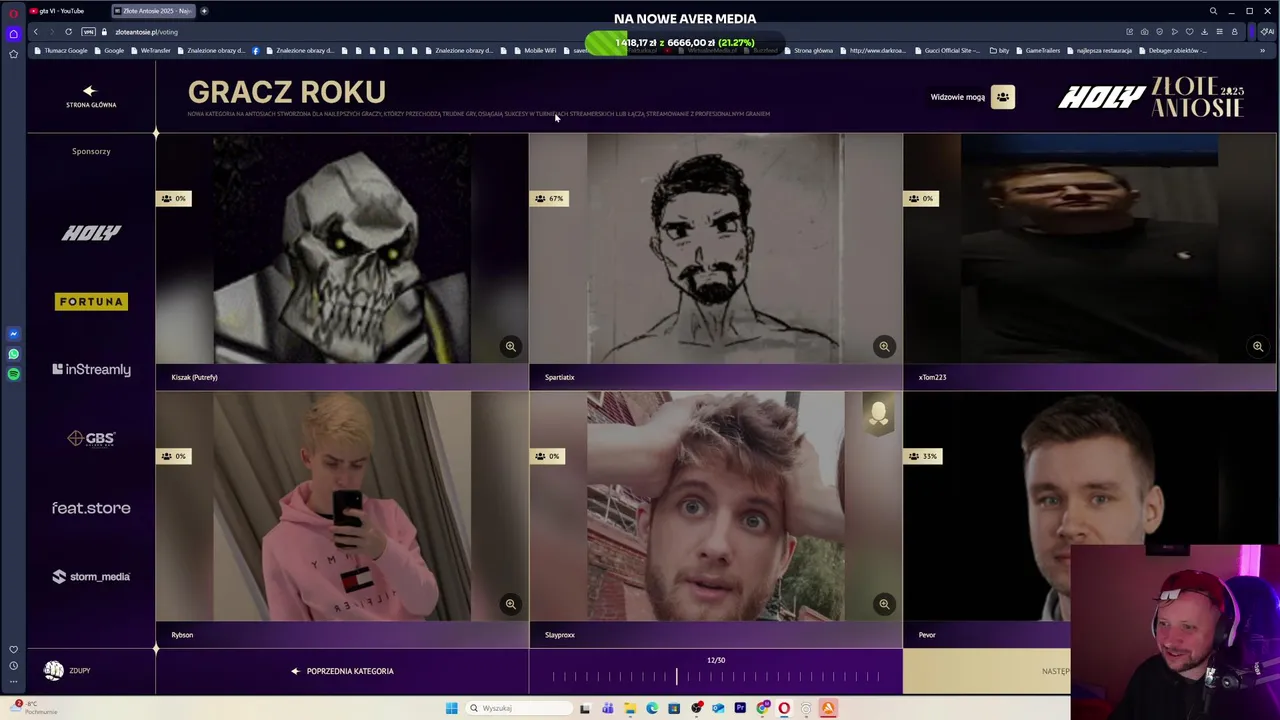This screenshot has width=1280, height=720.
Task: Switch to the Złote Antosie 2025 tab
Action: point(153,11)
